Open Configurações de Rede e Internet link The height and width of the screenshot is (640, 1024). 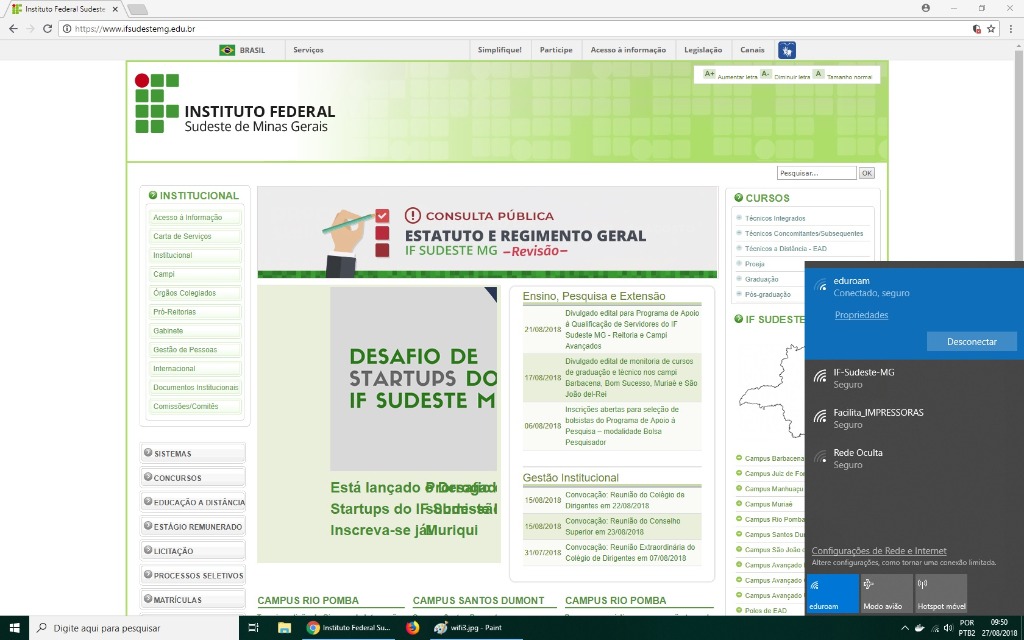878,551
